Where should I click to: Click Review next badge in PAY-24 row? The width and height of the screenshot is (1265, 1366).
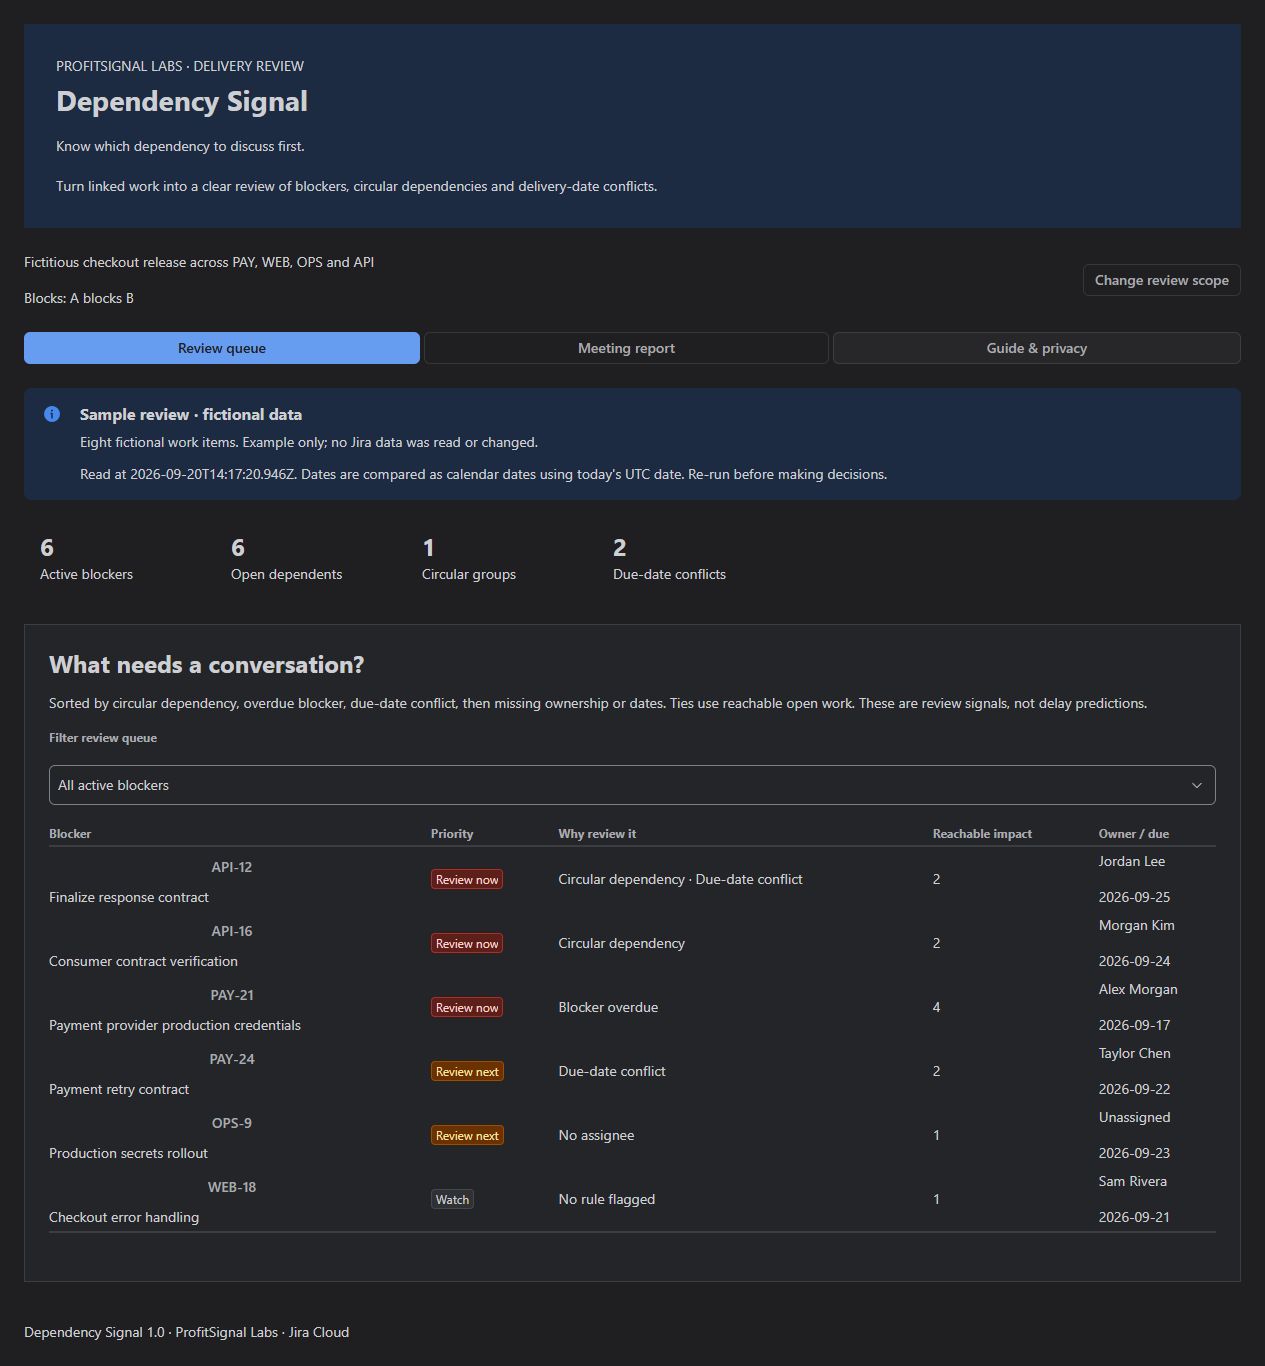click(x=467, y=1071)
